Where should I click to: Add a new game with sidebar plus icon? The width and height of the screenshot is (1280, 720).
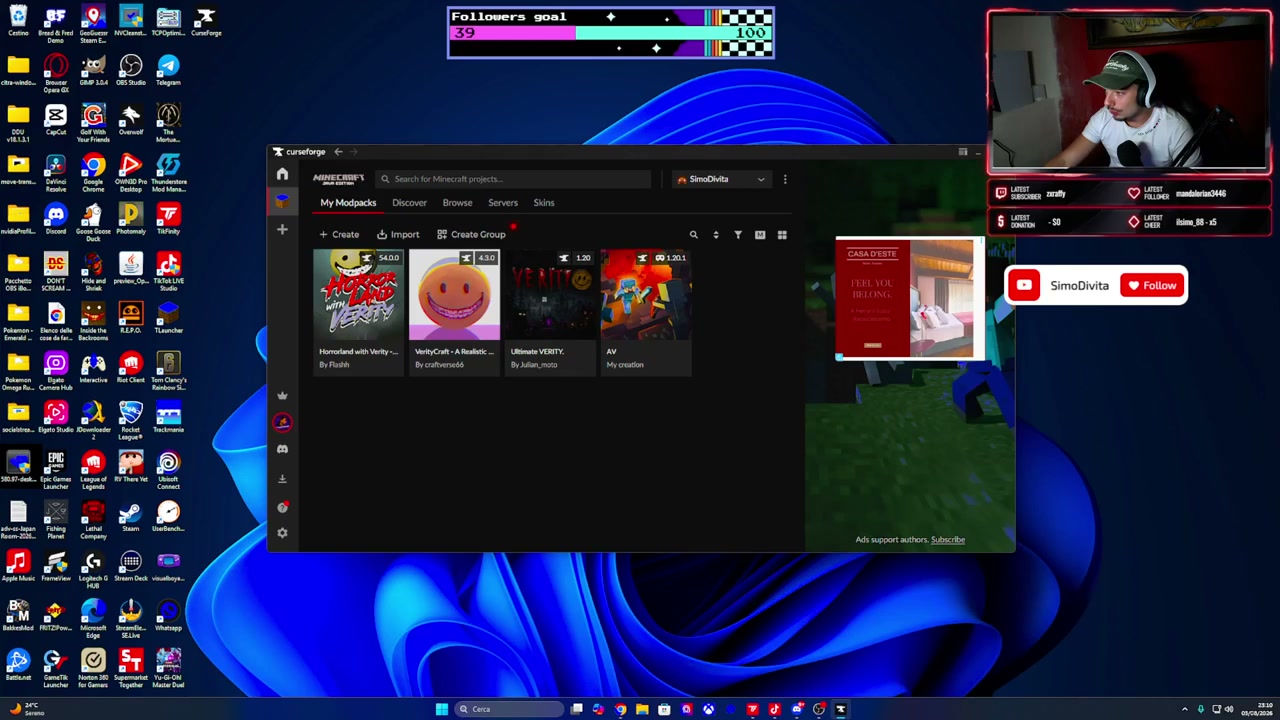tap(282, 229)
